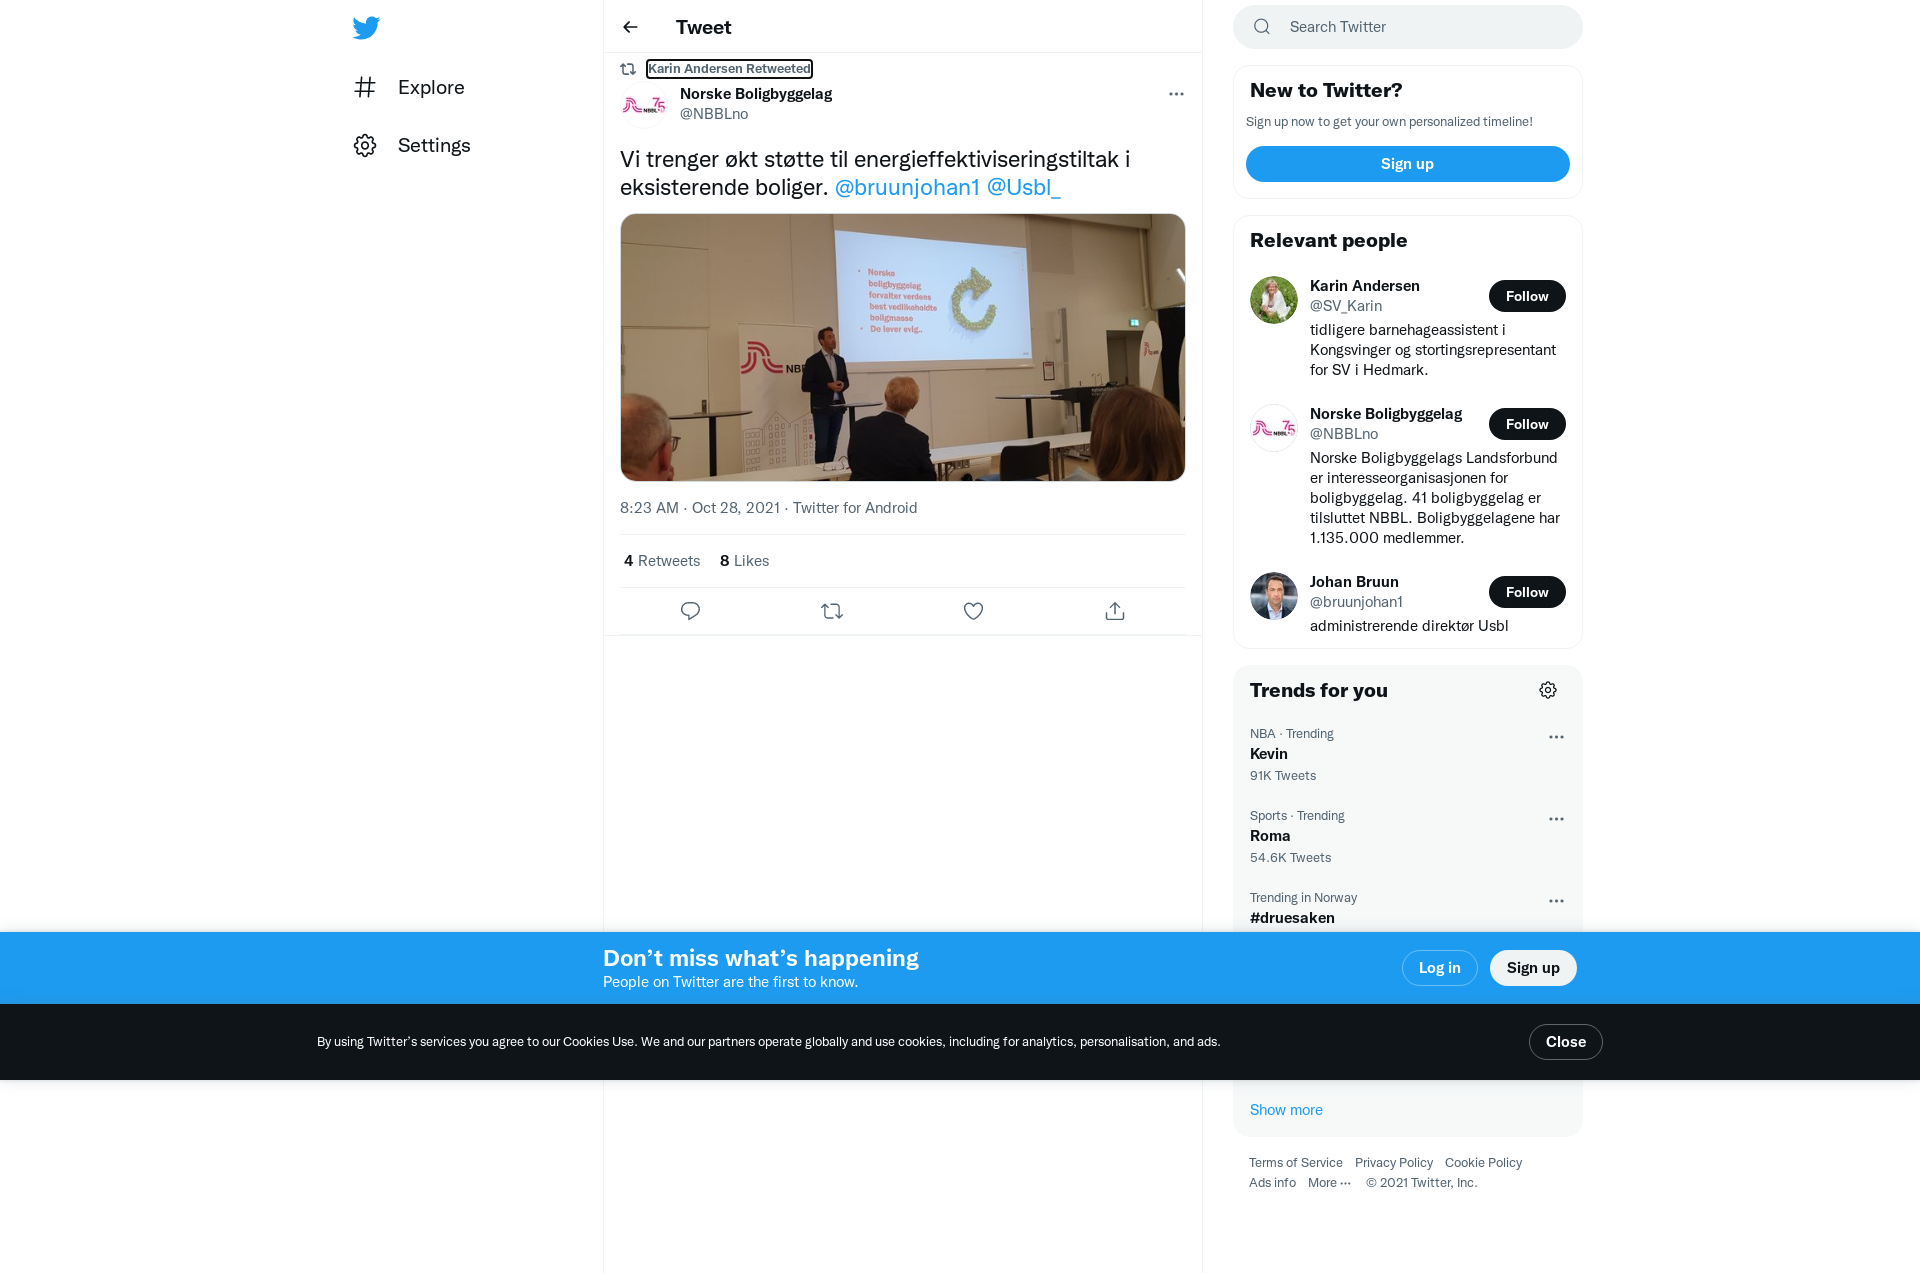This screenshot has width=1920, height=1273.
Task: Retweet using the action bar icon
Action: point(832,611)
